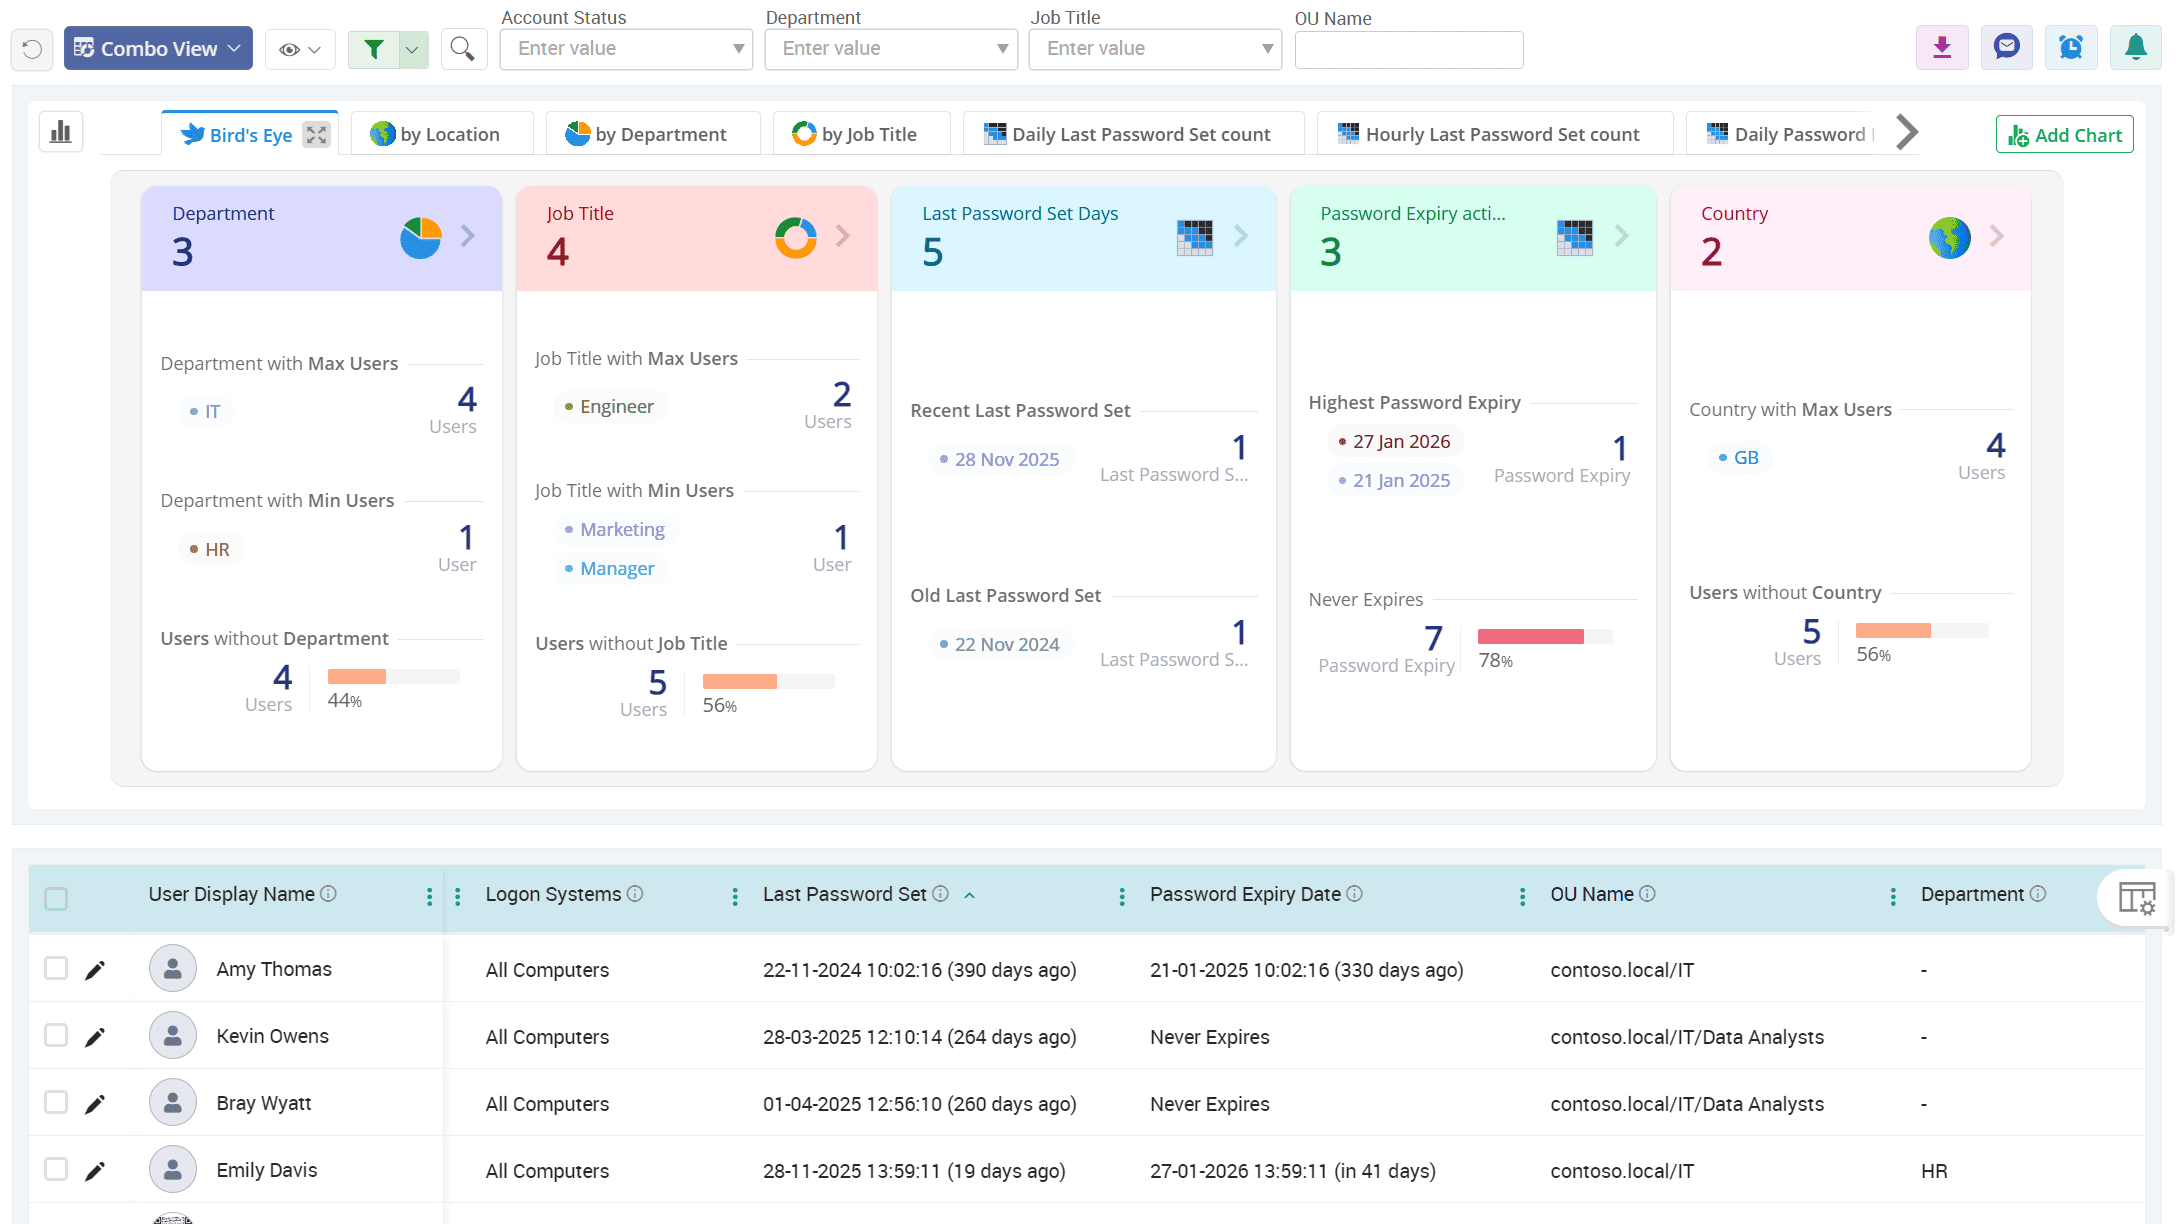Click the Never Expires 78% progress bar
2176x1224 pixels.
[1544, 637]
